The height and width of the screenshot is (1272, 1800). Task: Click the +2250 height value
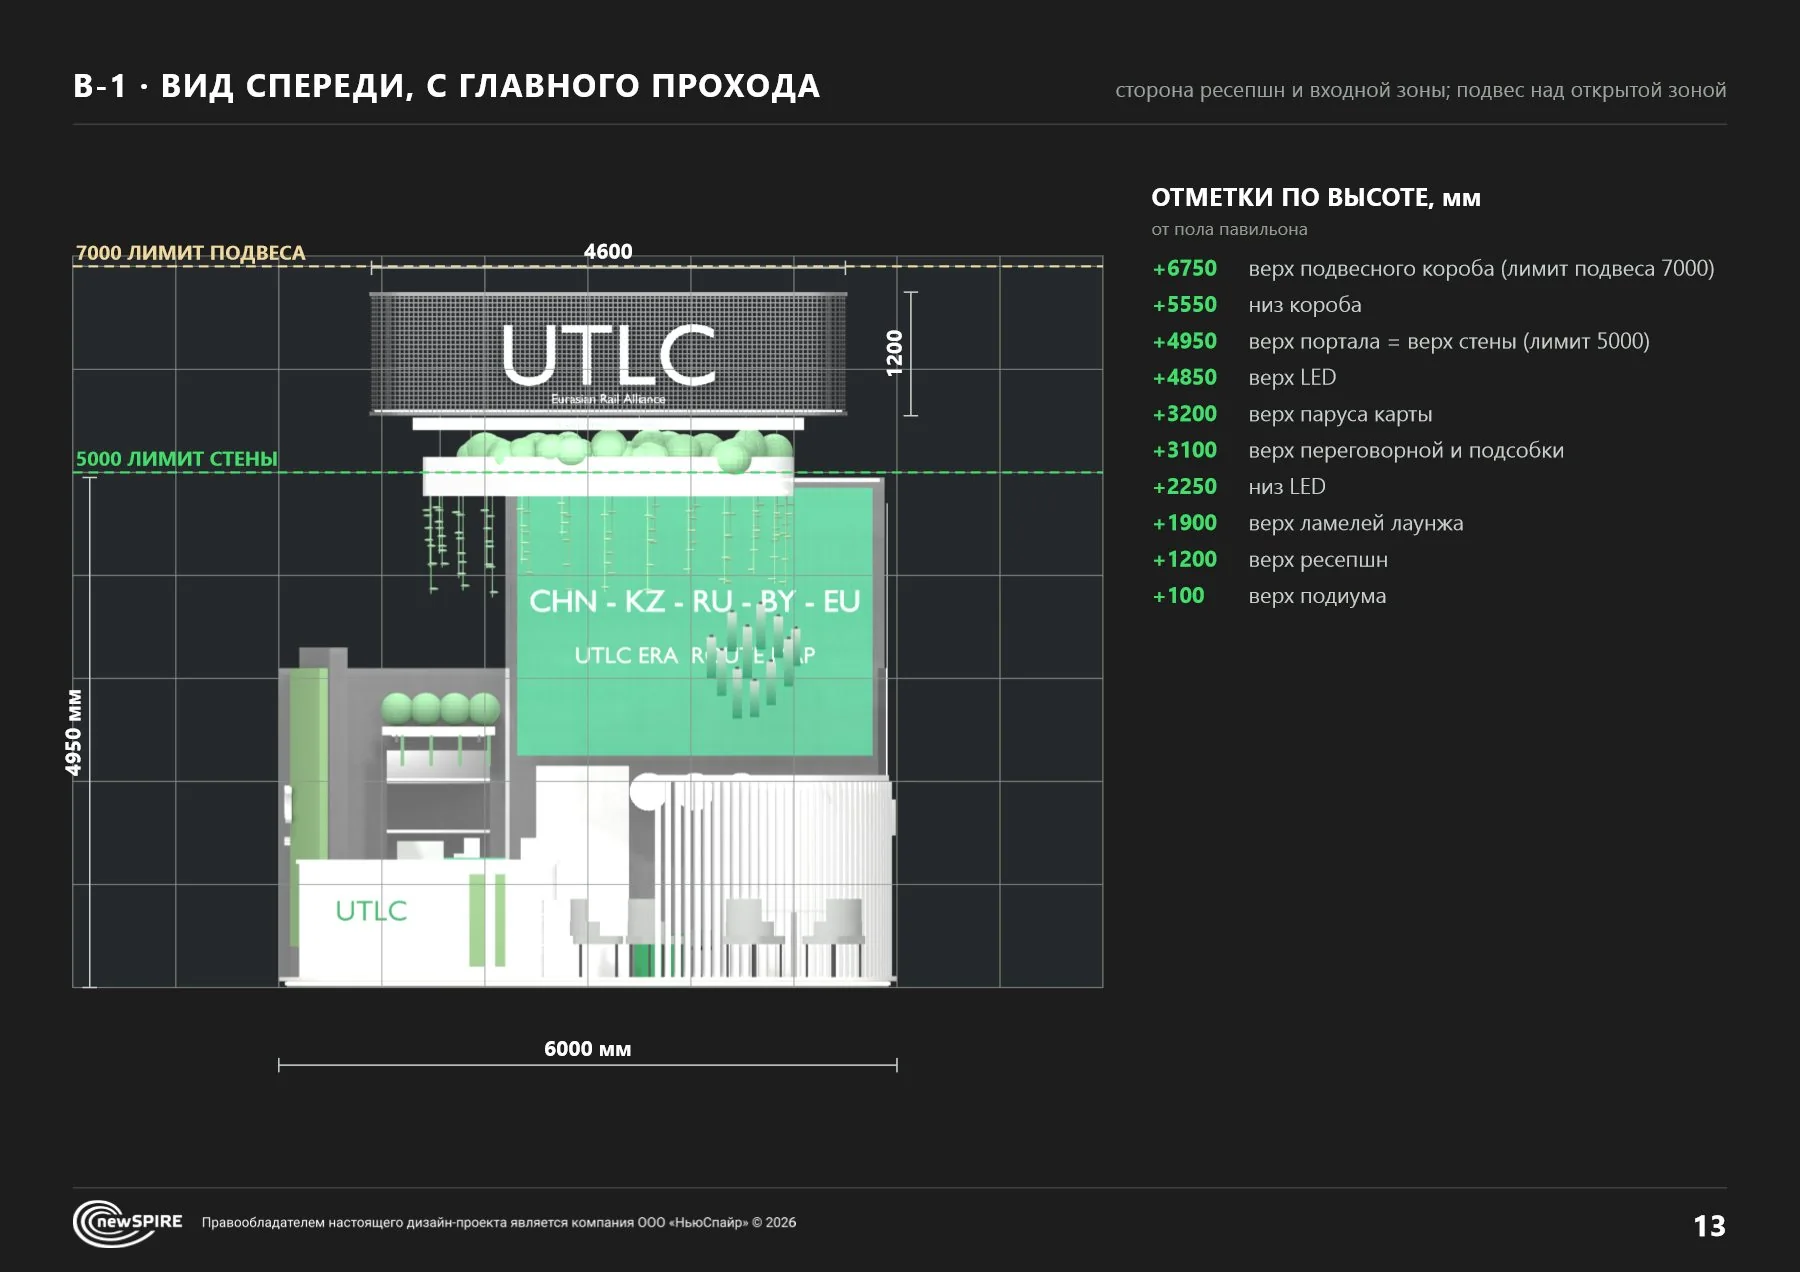(x=1185, y=486)
